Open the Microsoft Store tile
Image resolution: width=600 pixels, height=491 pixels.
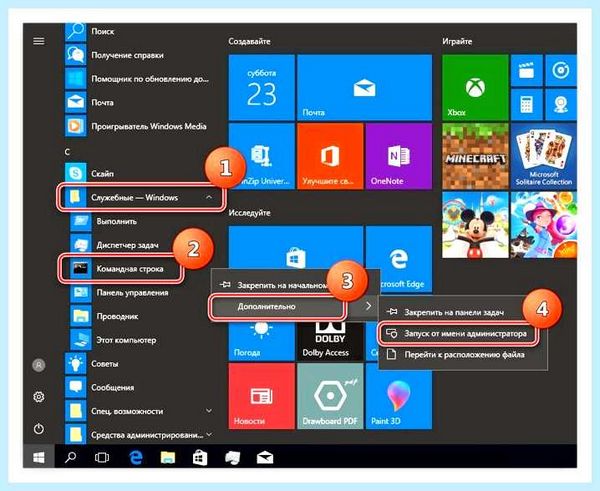(296, 248)
